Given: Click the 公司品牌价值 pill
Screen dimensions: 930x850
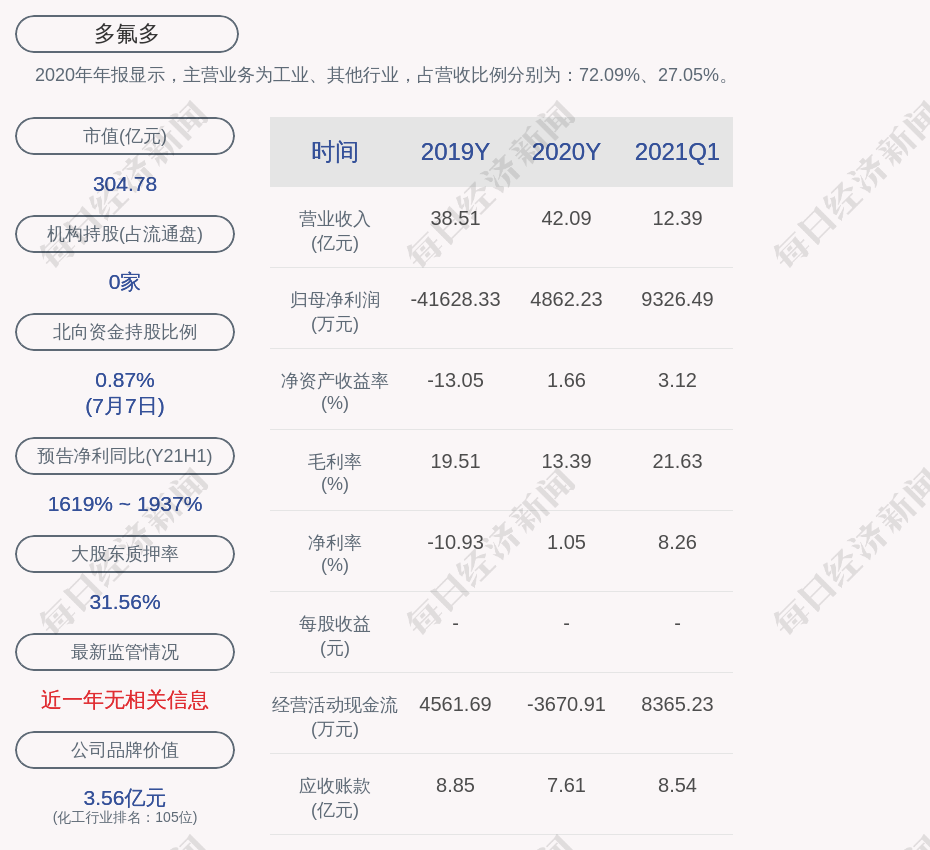Looking at the screenshot, I should (x=125, y=750).
